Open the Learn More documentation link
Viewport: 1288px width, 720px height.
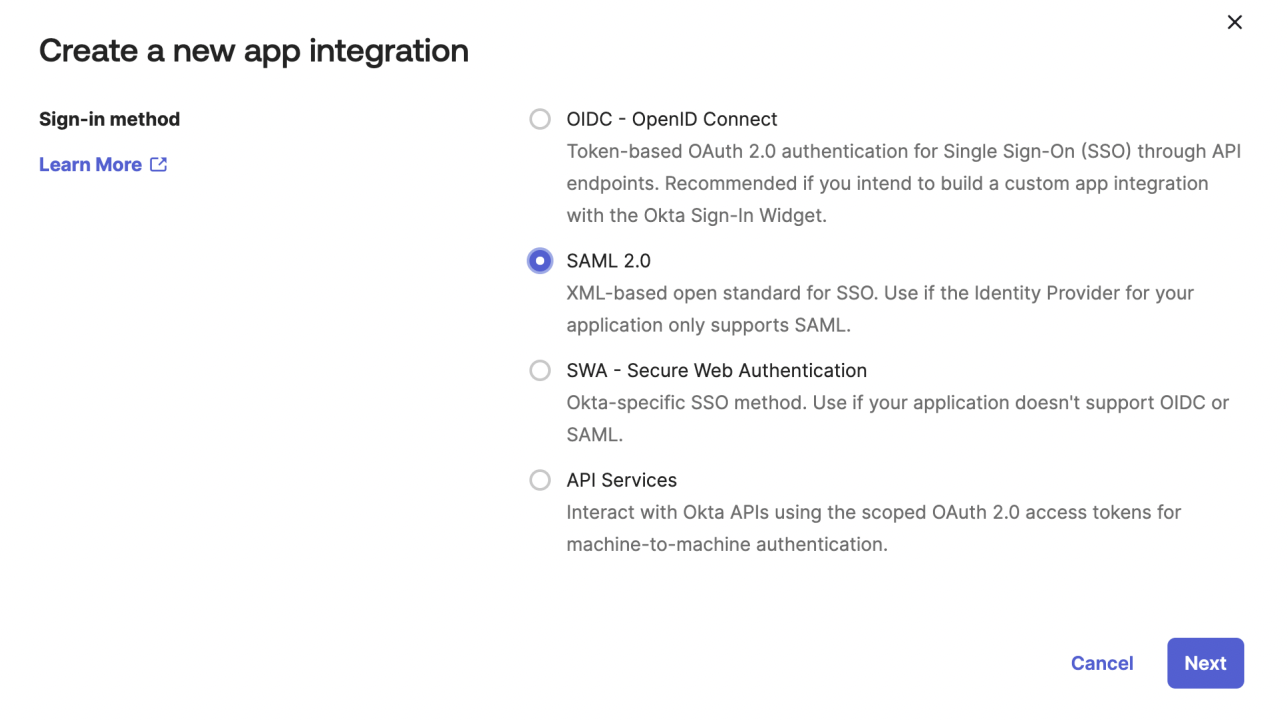(x=90, y=164)
